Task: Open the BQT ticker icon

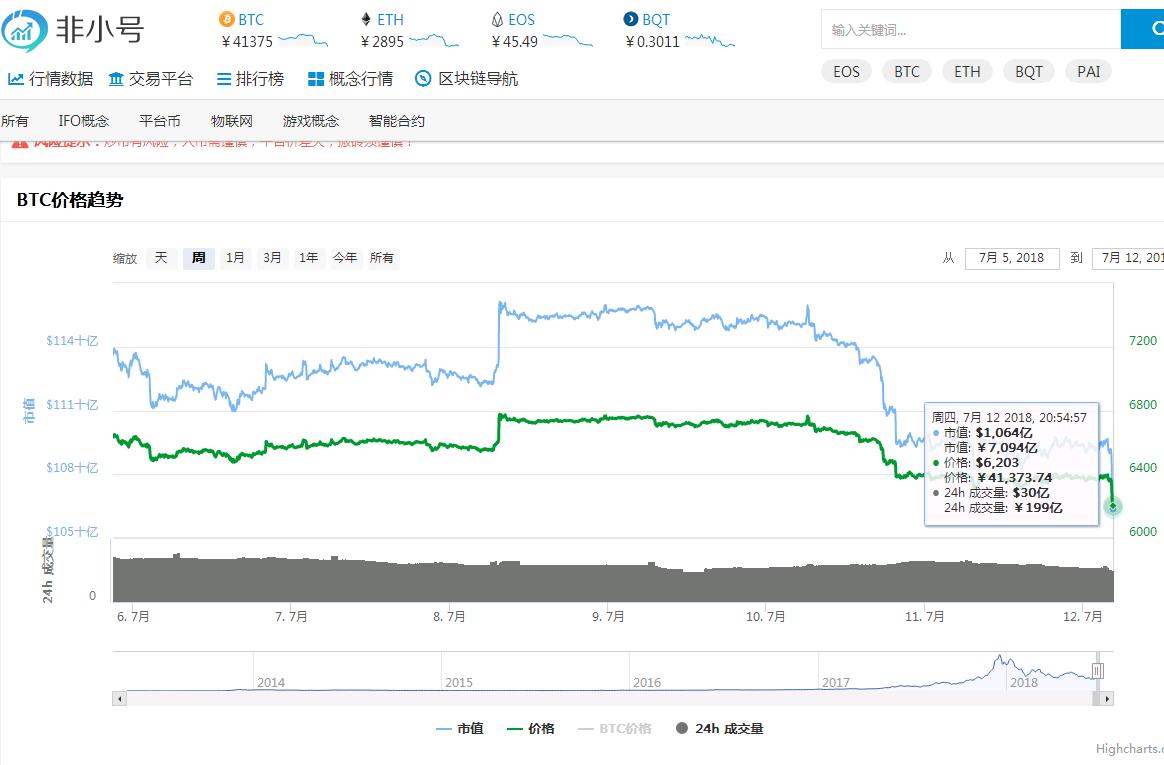Action: tap(631, 19)
